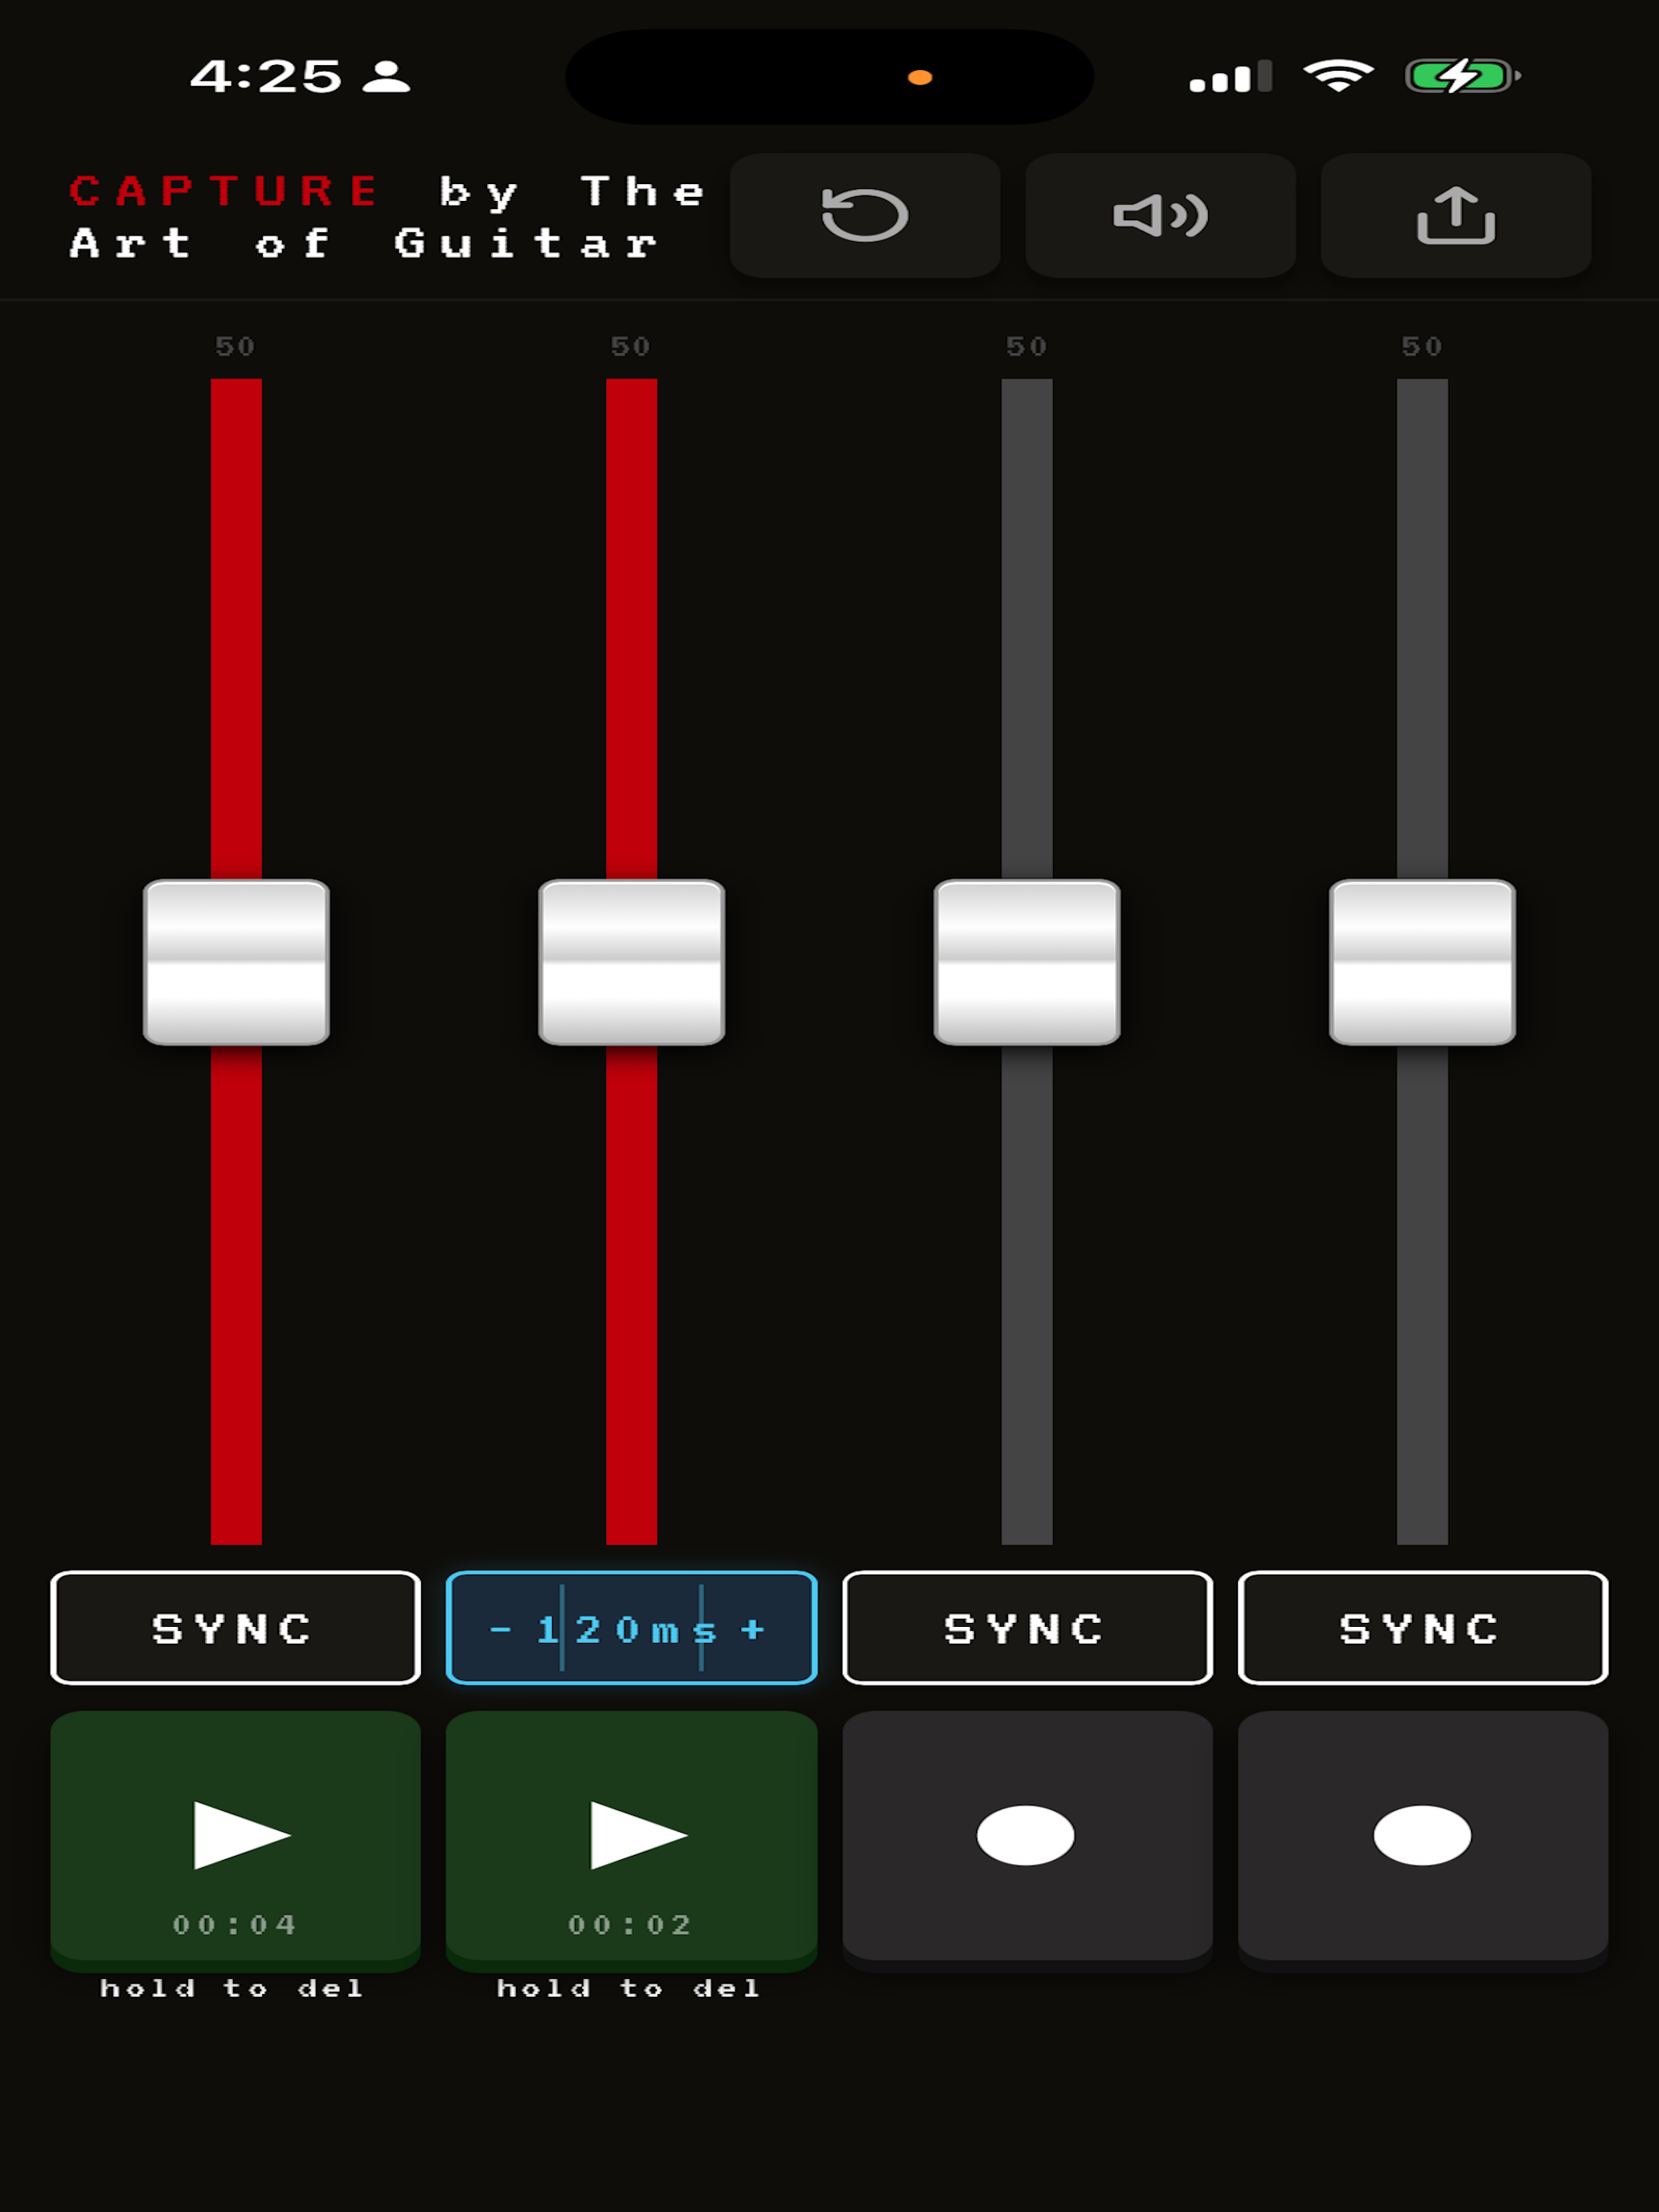Tap the CAPTURE app title
Image resolution: width=1659 pixels, height=2212 pixels.
(x=224, y=191)
